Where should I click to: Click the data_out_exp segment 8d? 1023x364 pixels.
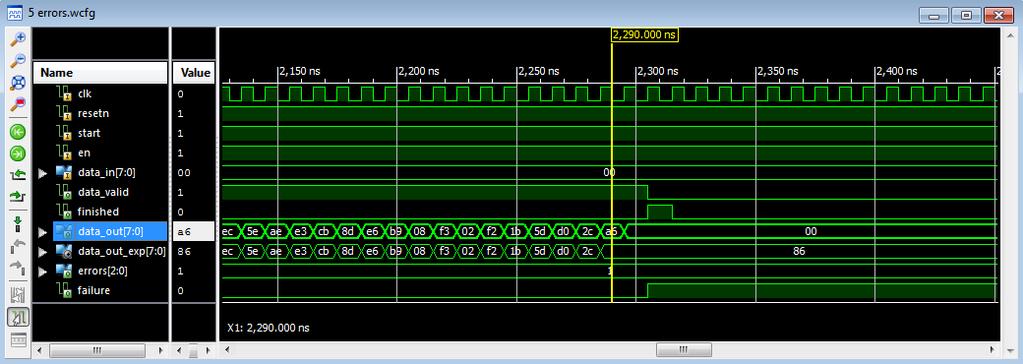tap(348, 251)
